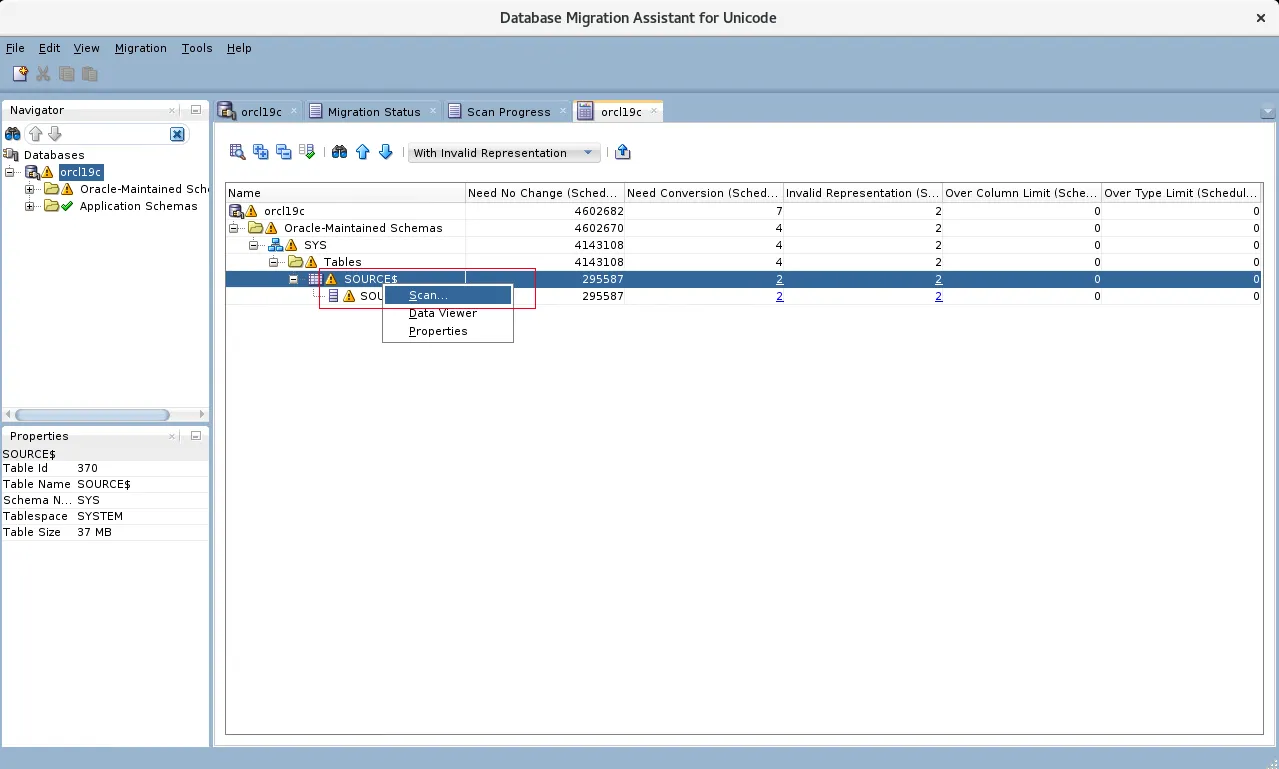
Task: Collapse the Tables folder node
Action: [x=274, y=262]
